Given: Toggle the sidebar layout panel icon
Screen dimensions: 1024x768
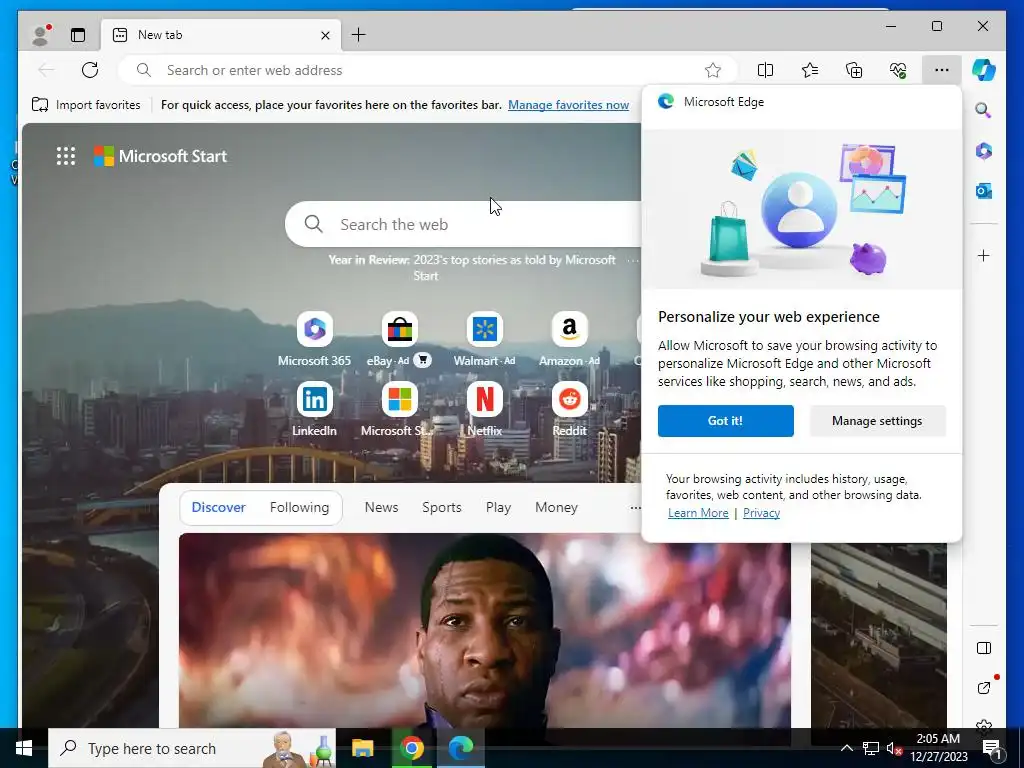Looking at the screenshot, I should 984,648.
